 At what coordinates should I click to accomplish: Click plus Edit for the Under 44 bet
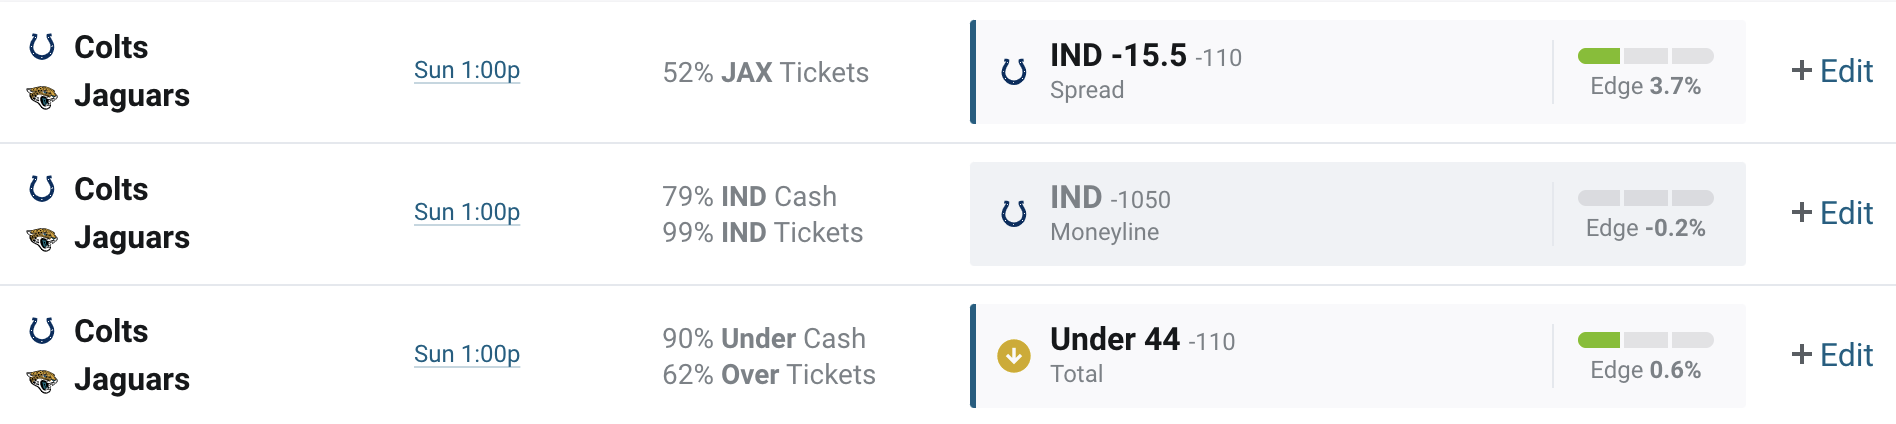[x=1832, y=355]
